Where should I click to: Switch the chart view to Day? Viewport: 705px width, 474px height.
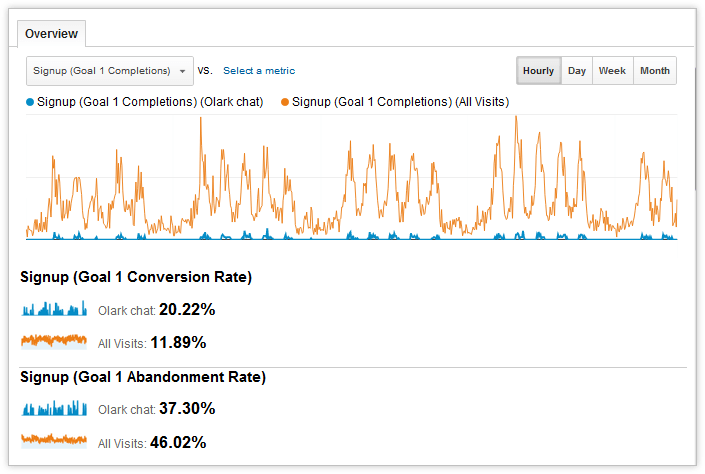pos(577,71)
